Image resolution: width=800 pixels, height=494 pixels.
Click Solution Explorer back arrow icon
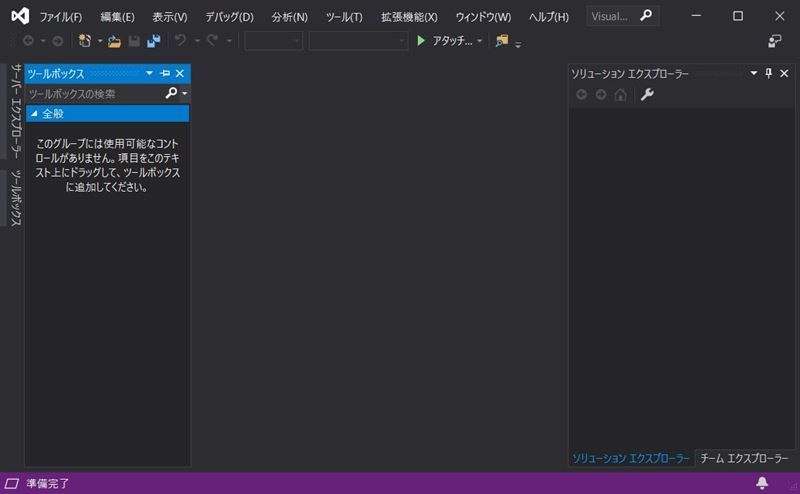(x=581, y=94)
